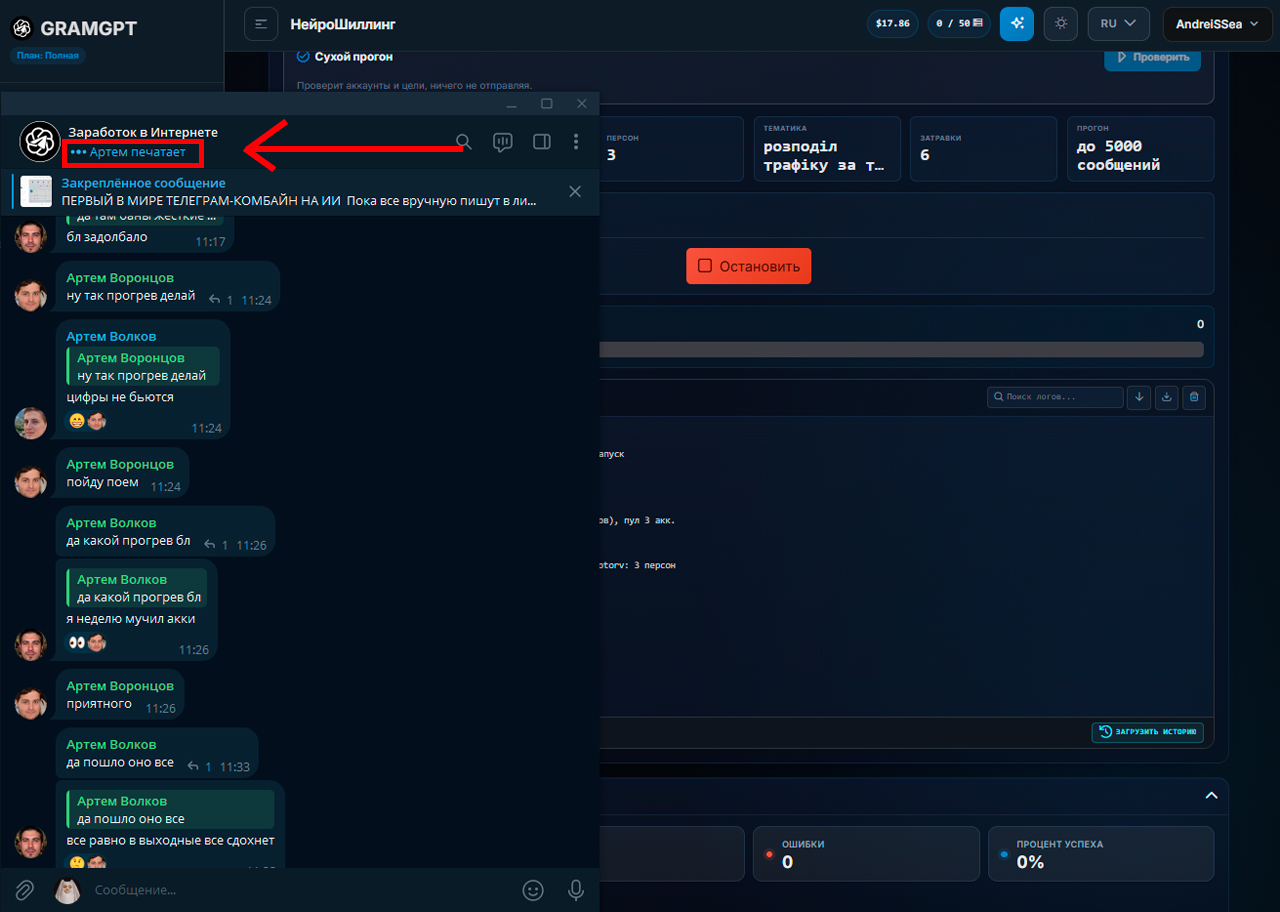Stop the run with Остановить button
Screen dimensions: 1280x912
point(749,266)
